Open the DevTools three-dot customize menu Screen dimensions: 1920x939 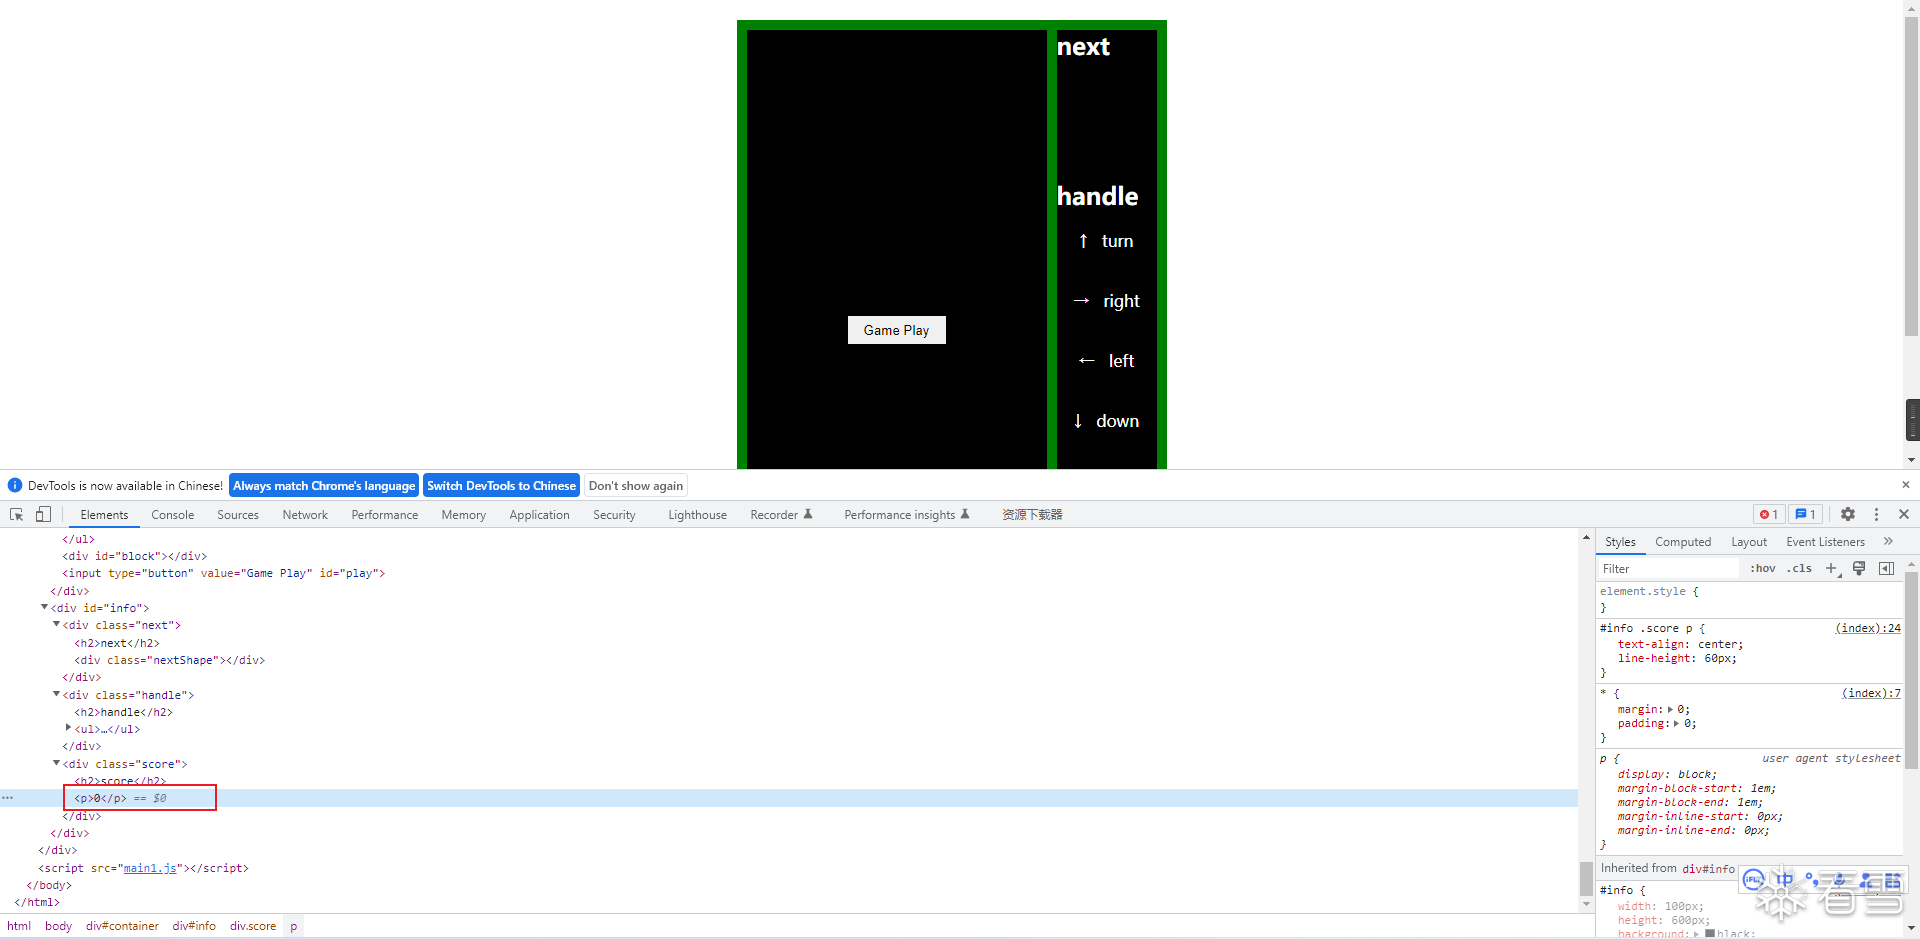[x=1876, y=514]
